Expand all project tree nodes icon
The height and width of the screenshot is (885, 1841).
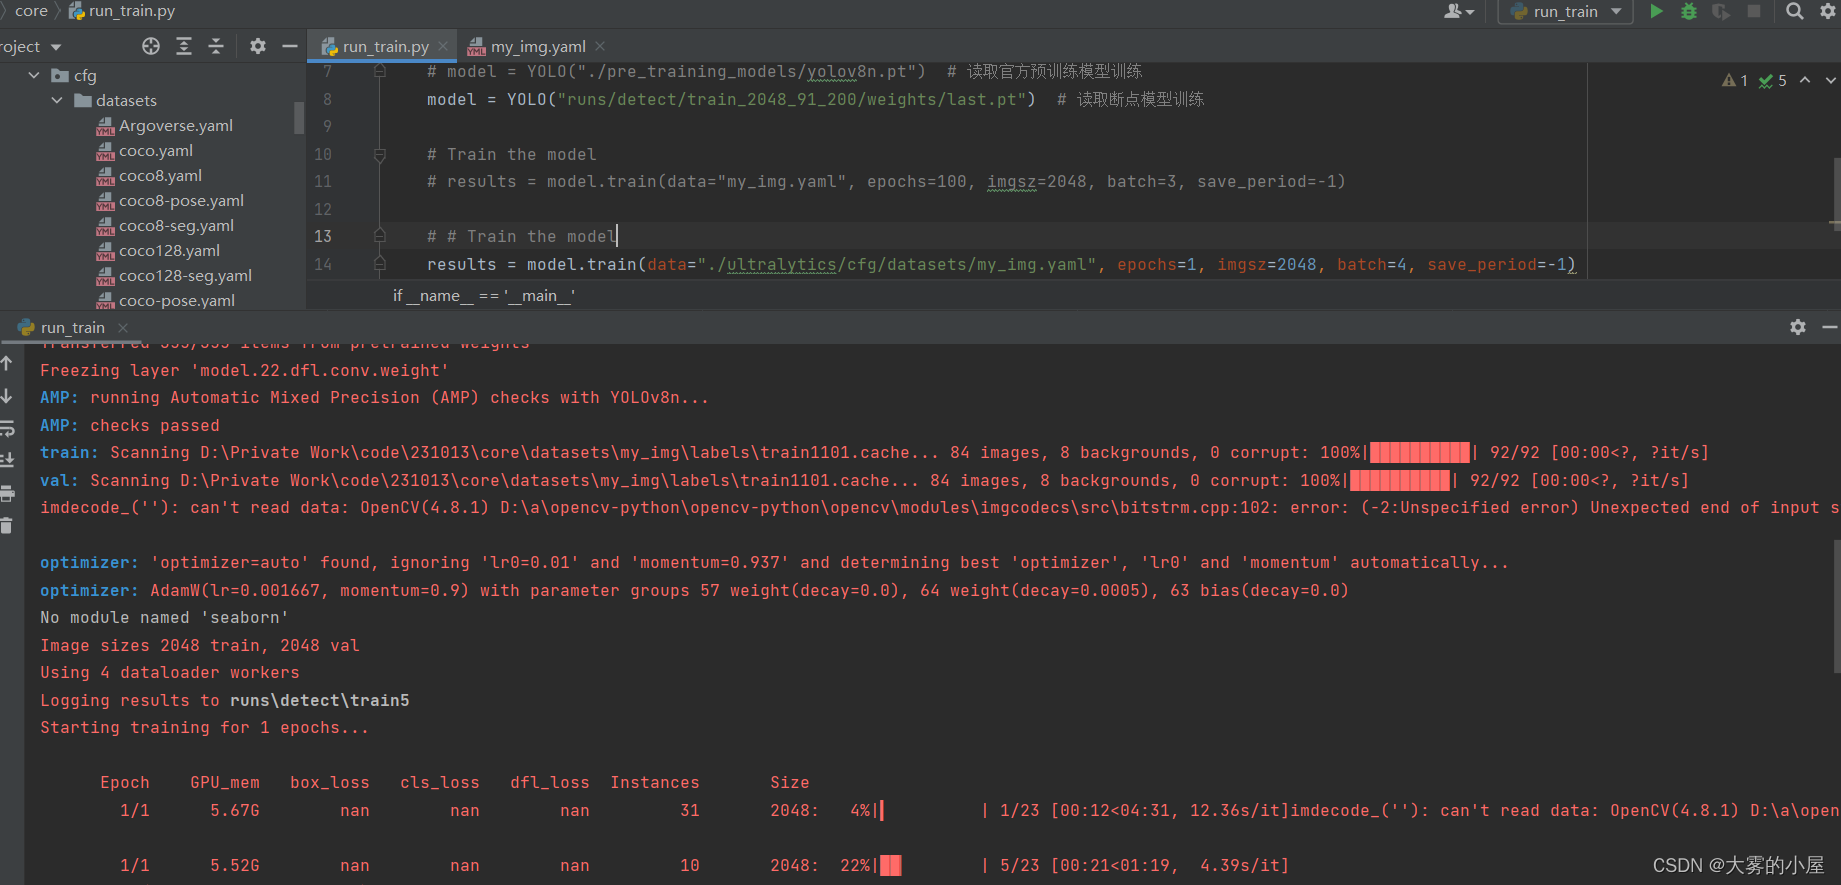184,46
